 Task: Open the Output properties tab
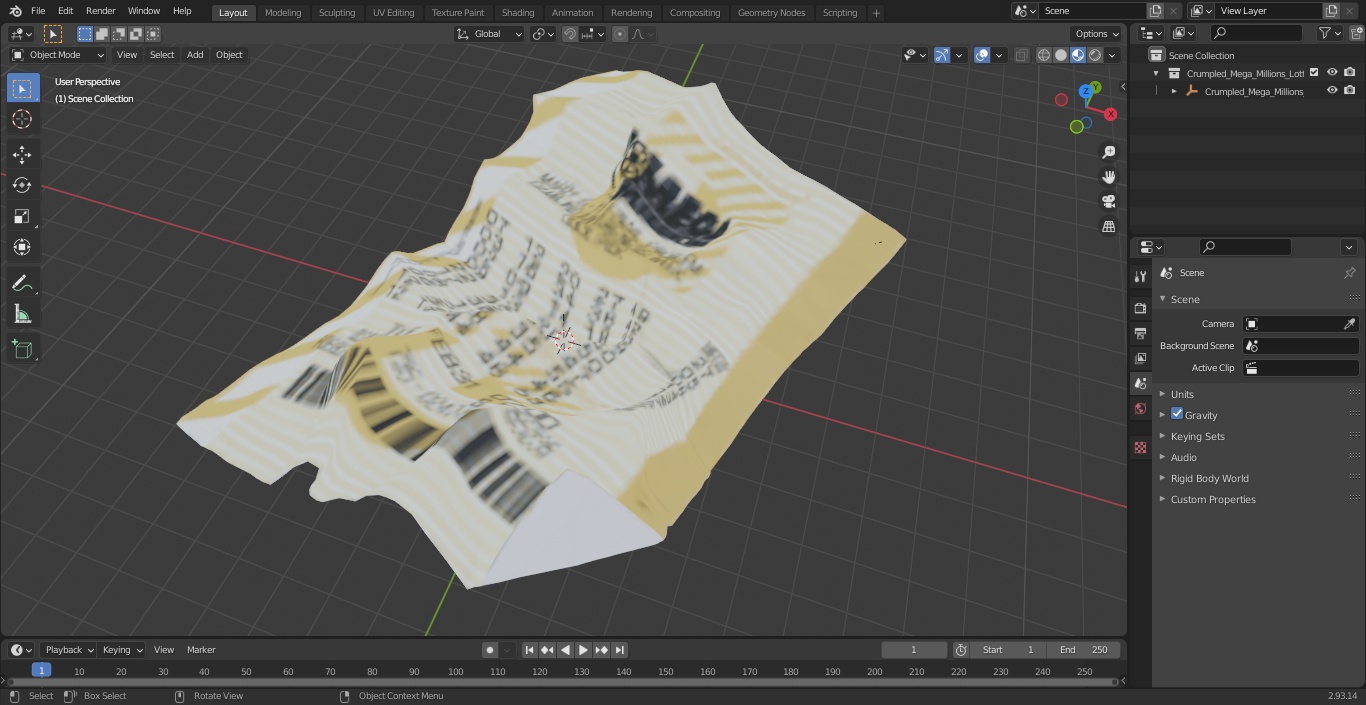(x=1140, y=333)
